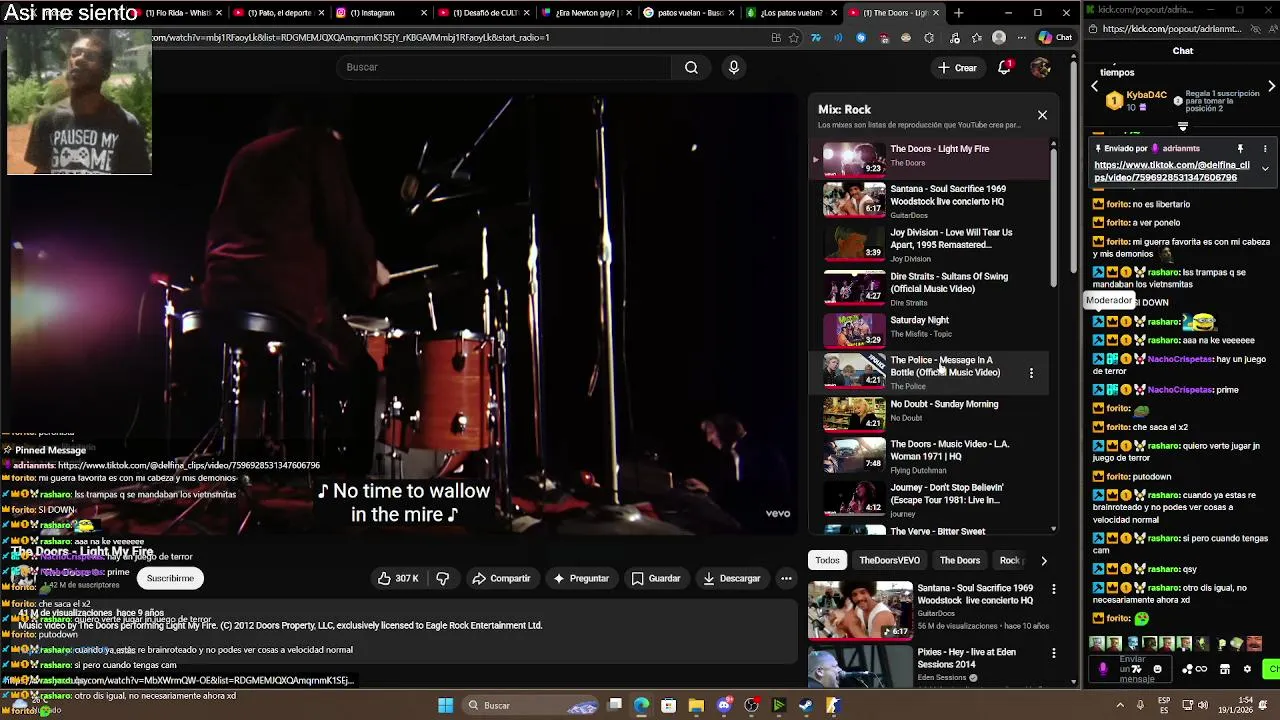Show hidden system tray icons chevron

1122,705
